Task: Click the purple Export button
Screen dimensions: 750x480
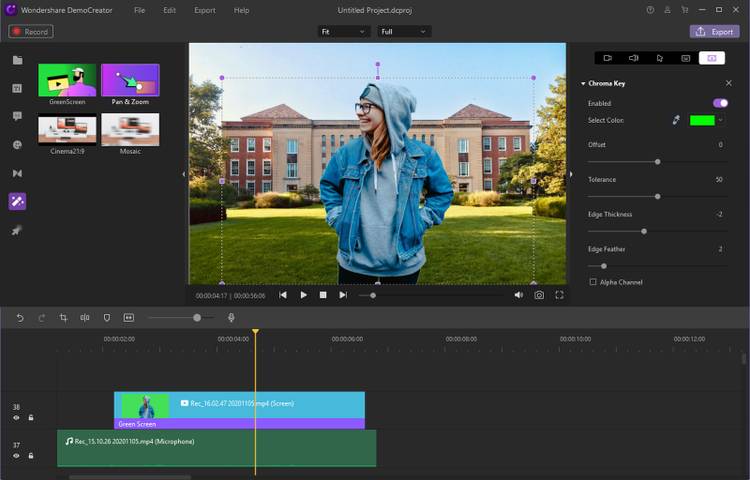Action: pyautogui.click(x=715, y=32)
